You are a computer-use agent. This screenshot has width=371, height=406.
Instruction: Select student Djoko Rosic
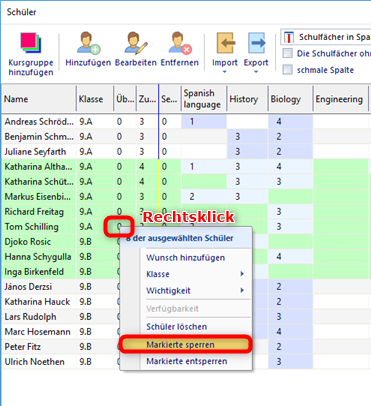(x=28, y=242)
